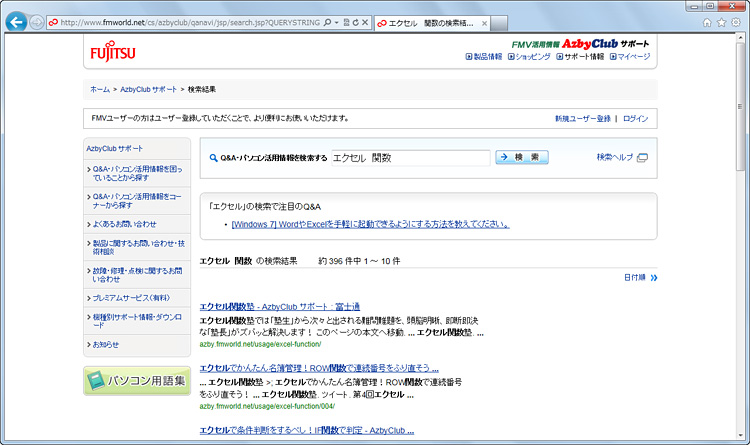The image size is (750, 445).
Task: Click the 日付順 double-chevron icon
Action: (x=654, y=278)
